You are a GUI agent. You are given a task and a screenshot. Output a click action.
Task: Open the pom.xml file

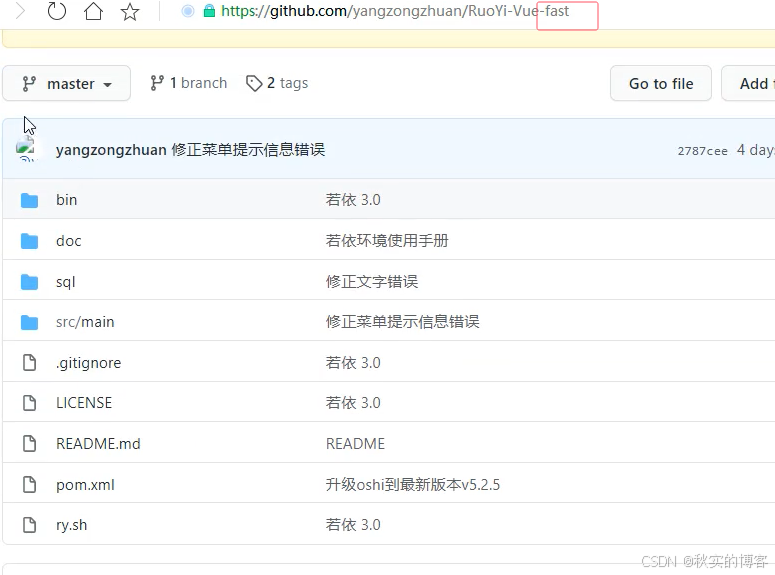[x=86, y=485]
